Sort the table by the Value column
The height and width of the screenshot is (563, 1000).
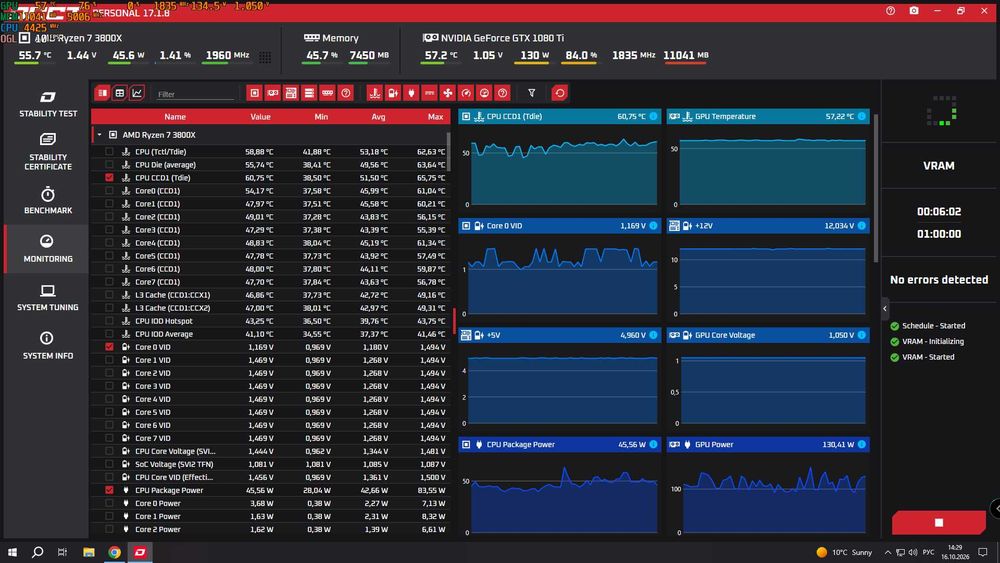point(260,117)
